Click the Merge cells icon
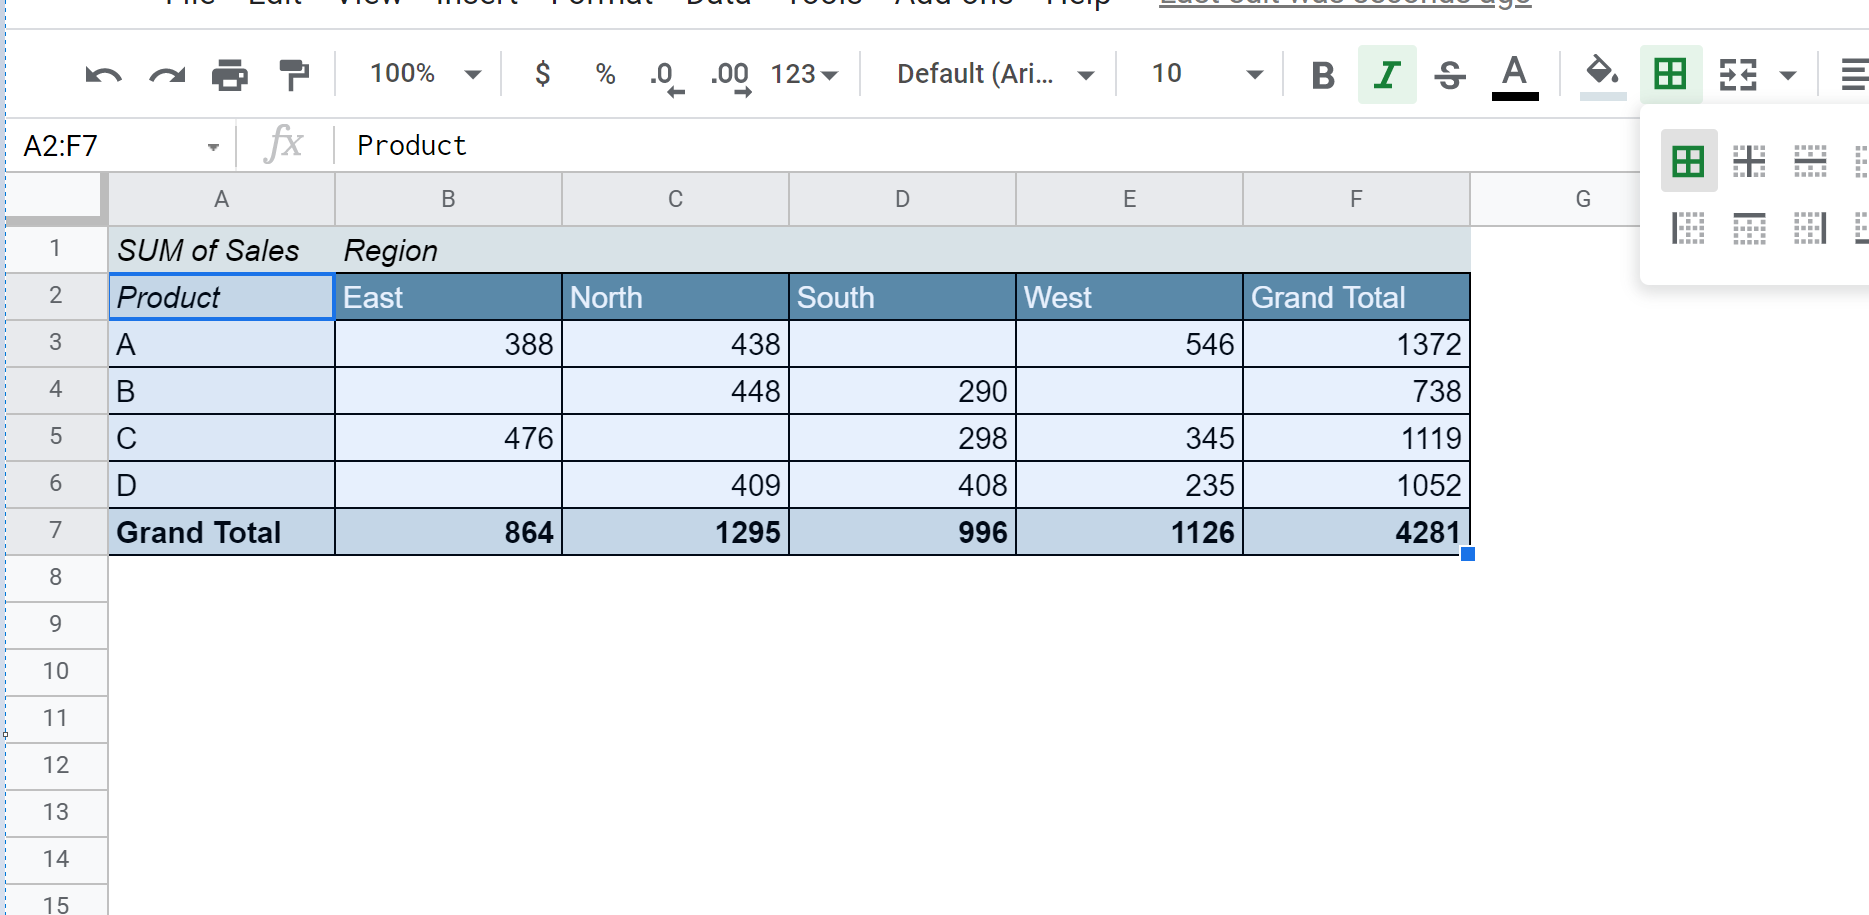Image resolution: width=1869 pixels, height=915 pixels. [x=1738, y=75]
